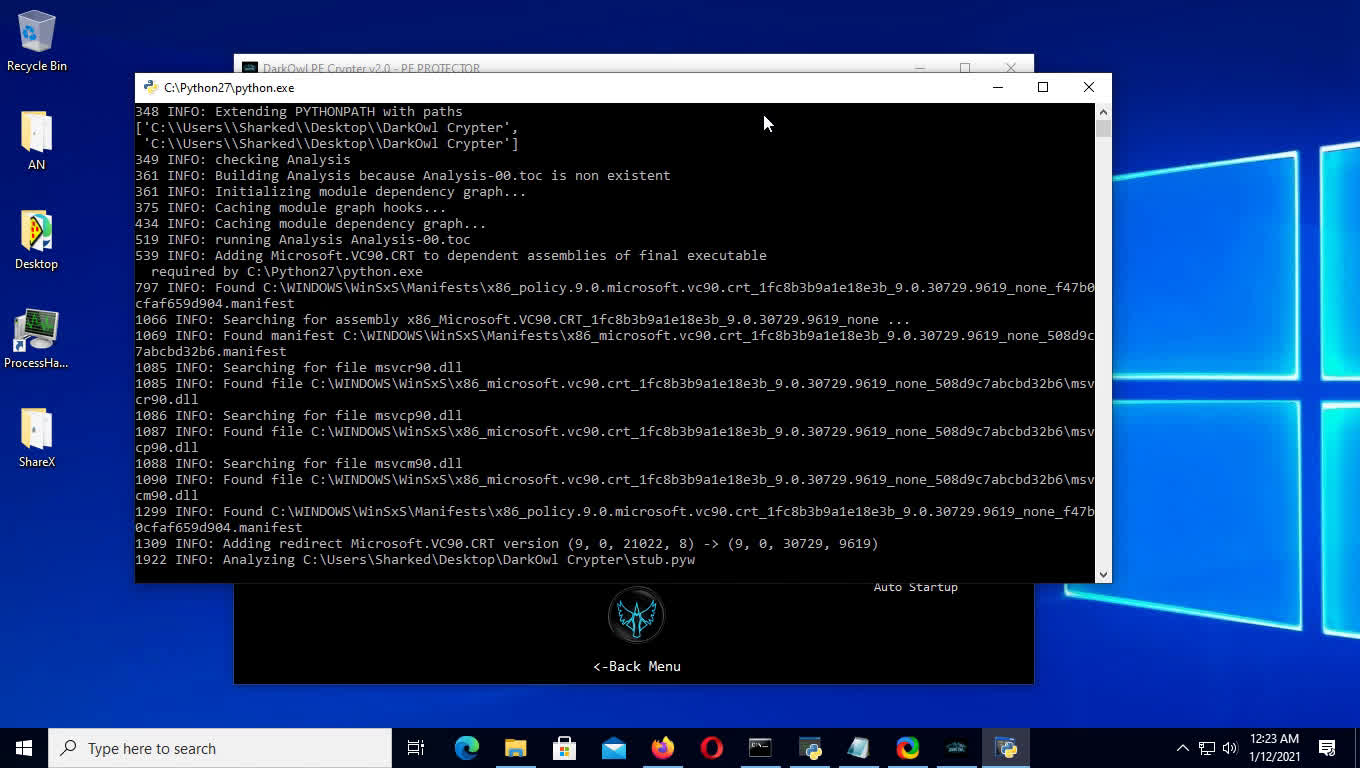
Task: Click the console scrollbar up arrow
Action: (1103, 112)
